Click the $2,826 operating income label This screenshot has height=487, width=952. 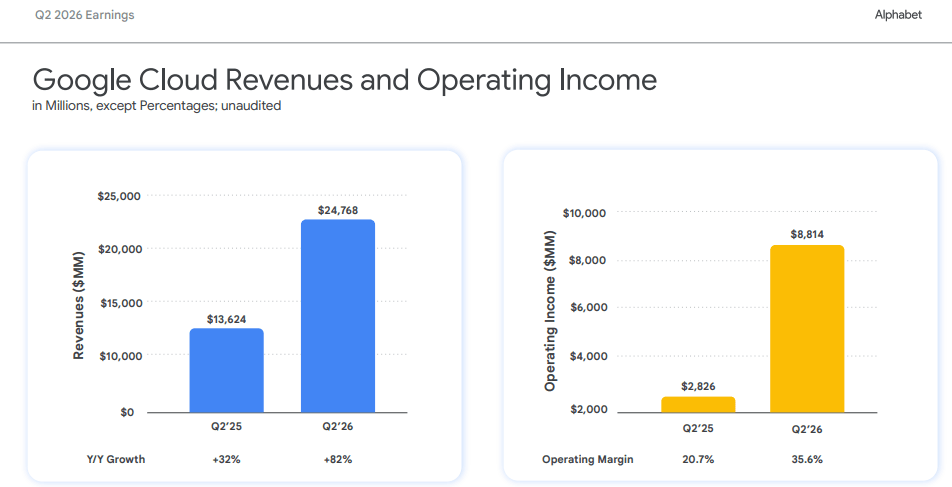[698, 386]
